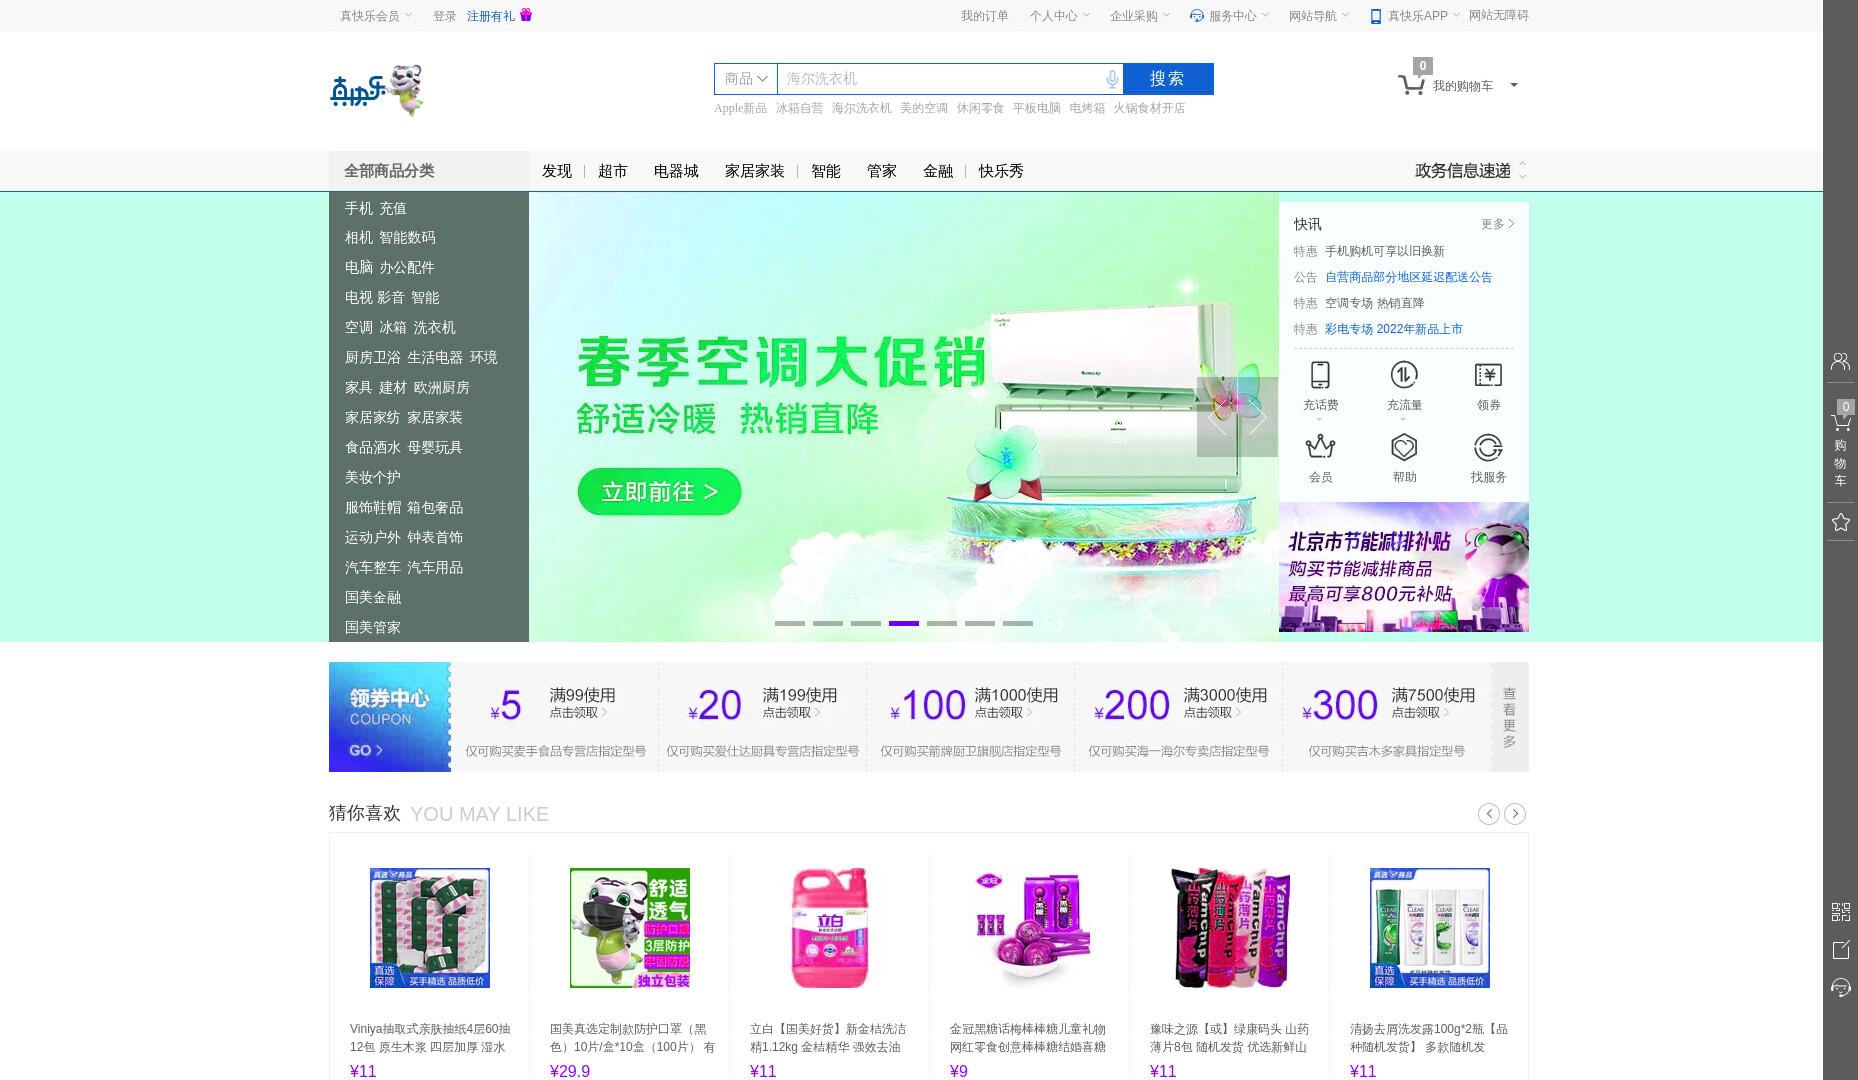This screenshot has height=1080, width=1858.
Task: Click the 帮助 help icon
Action: pos(1404,446)
